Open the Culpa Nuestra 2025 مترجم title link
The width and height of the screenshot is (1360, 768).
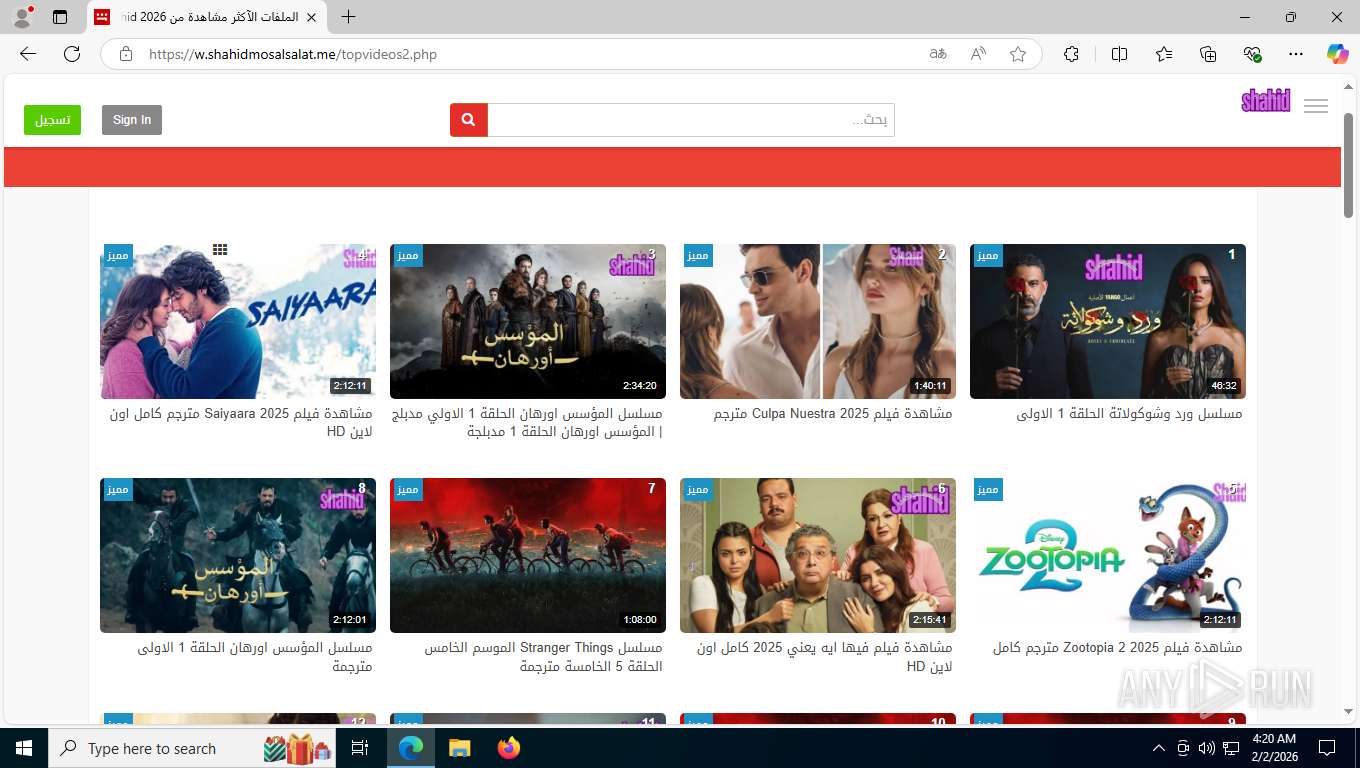point(833,414)
